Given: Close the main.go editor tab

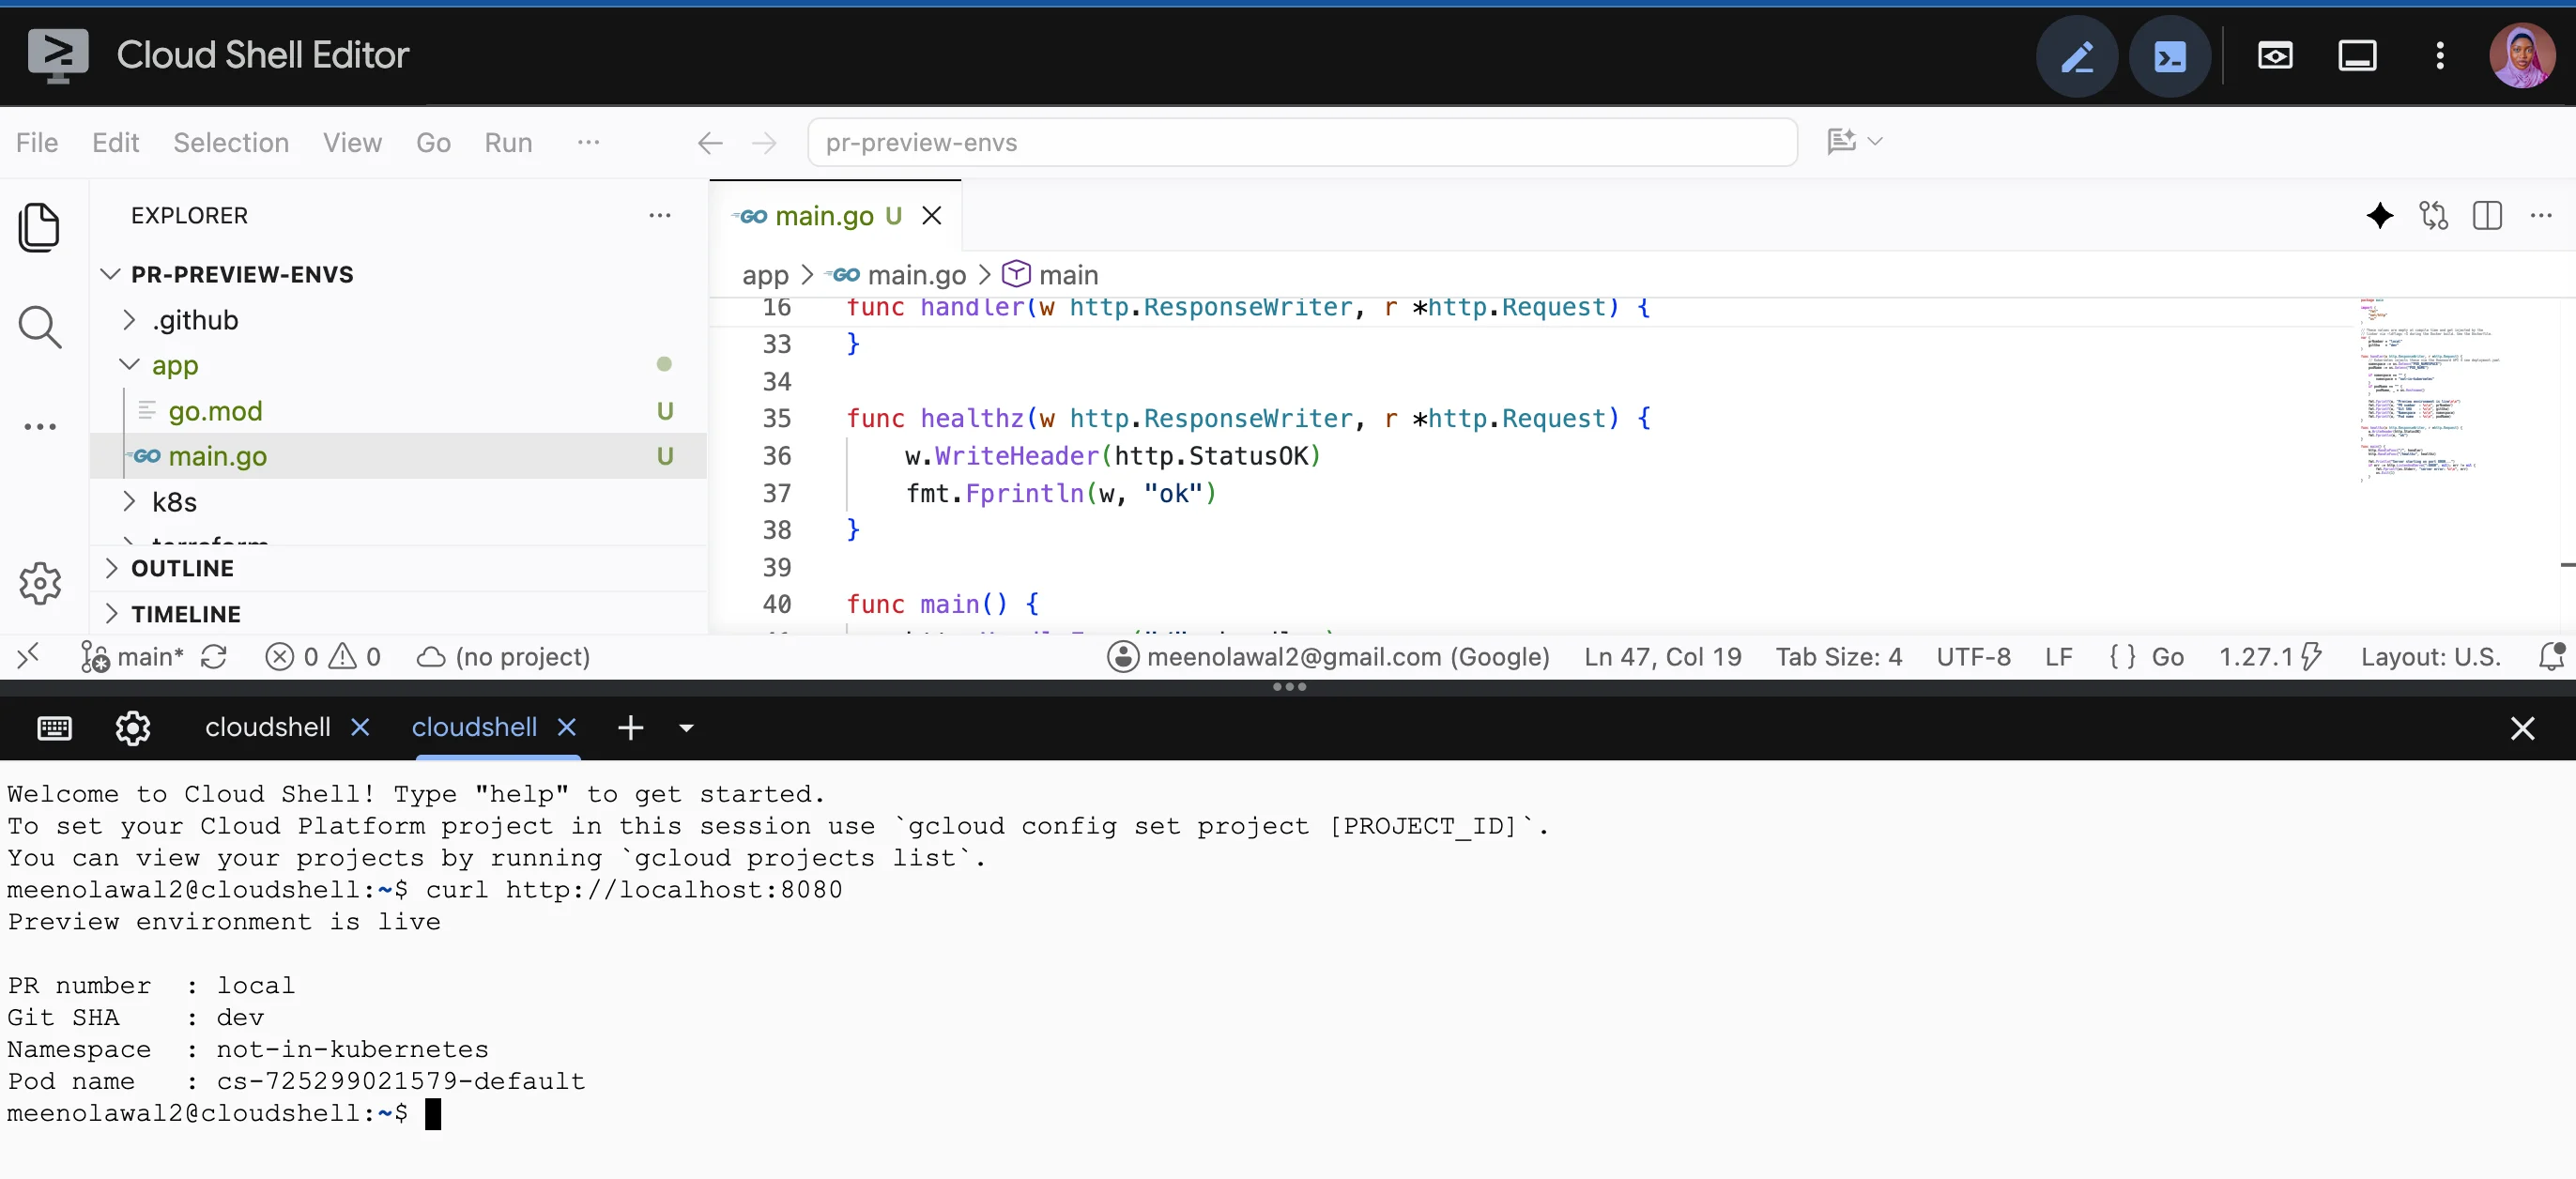Looking at the screenshot, I should (931, 216).
